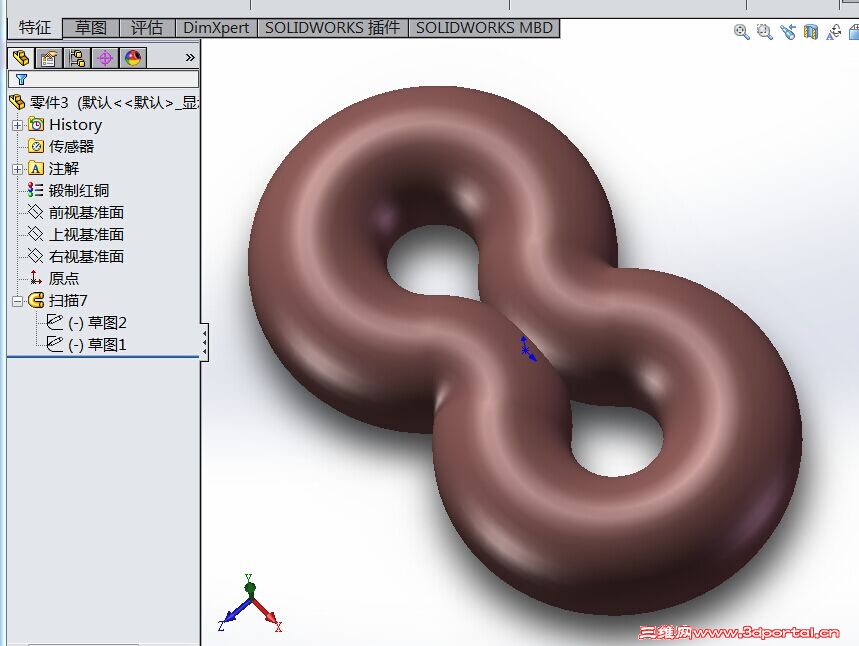
Task: Click the filter funnel icon
Action: coord(21,79)
